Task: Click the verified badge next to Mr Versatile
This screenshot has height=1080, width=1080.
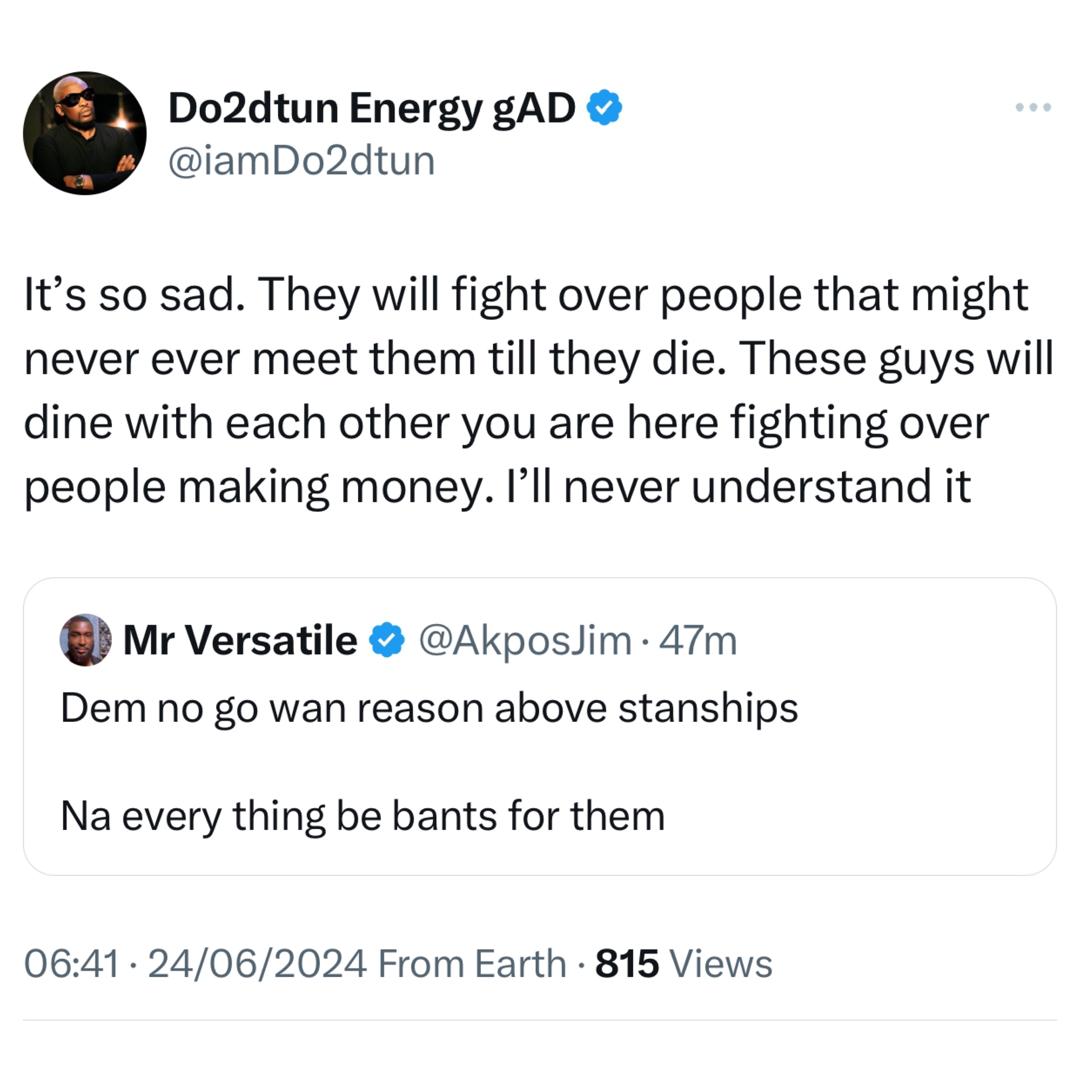Action: 387,640
